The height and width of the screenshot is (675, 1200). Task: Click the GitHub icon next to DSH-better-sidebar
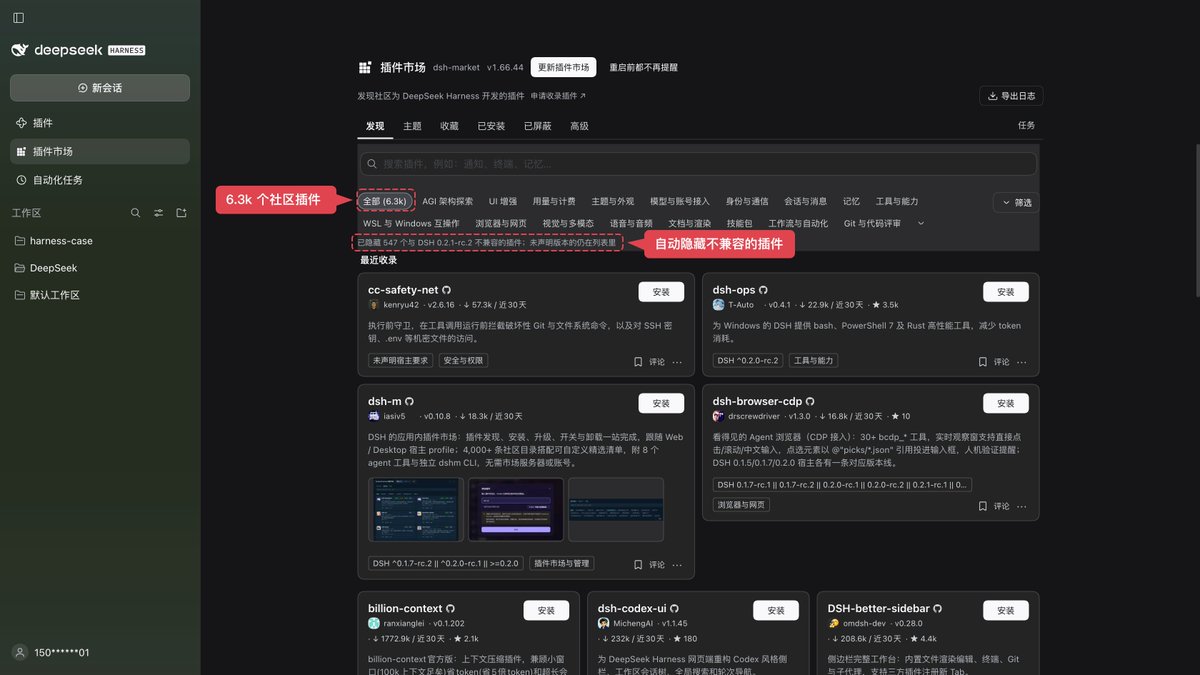click(937, 608)
